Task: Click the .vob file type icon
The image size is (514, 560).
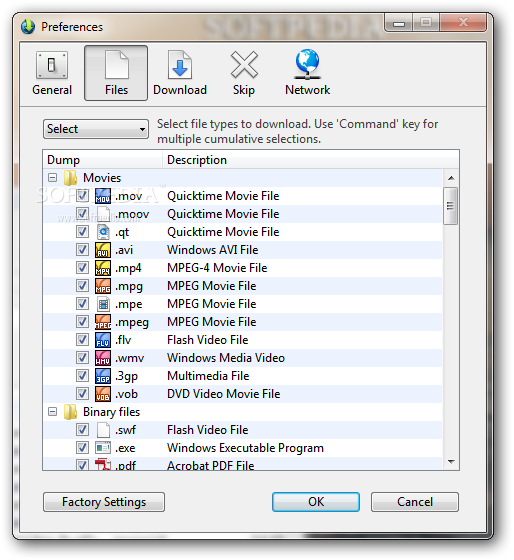Action: pyautogui.click(x=103, y=394)
